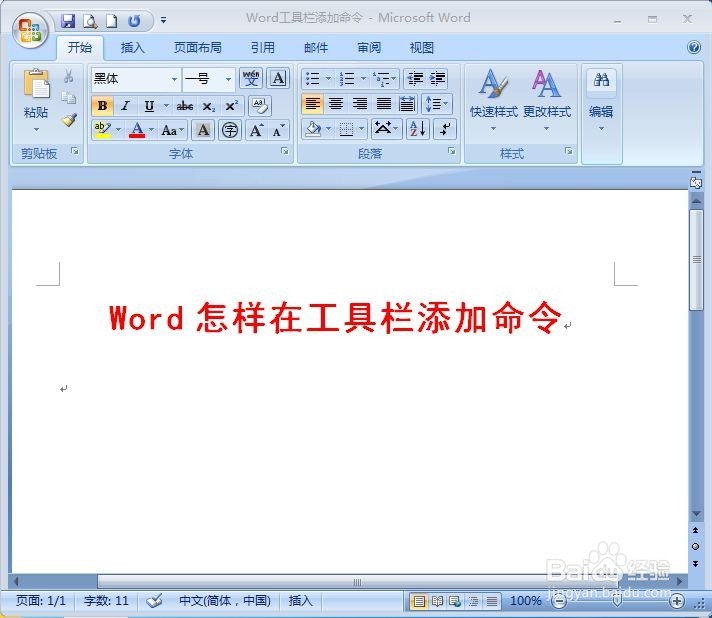This screenshot has height=618, width=712.
Task: Align text left
Action: click(x=312, y=104)
